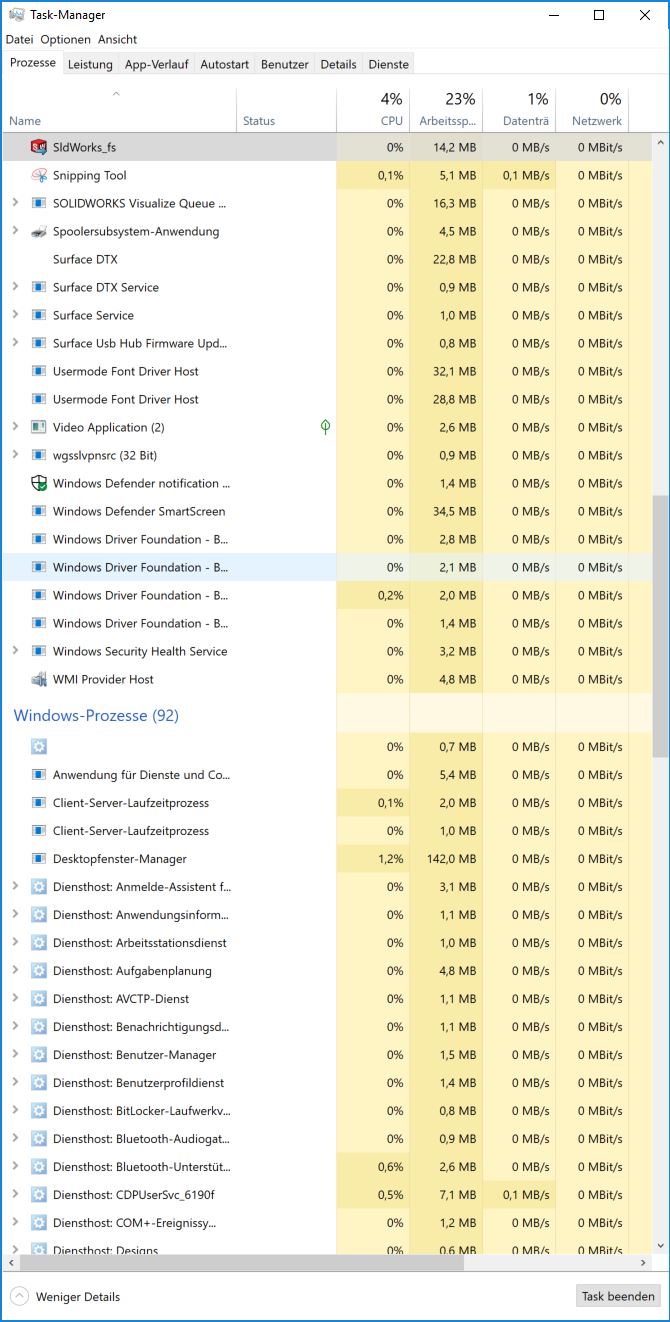This screenshot has height=1322, width=670.
Task: Click the wgsslvpnsrc (32 Bit) icon
Action: point(39,455)
